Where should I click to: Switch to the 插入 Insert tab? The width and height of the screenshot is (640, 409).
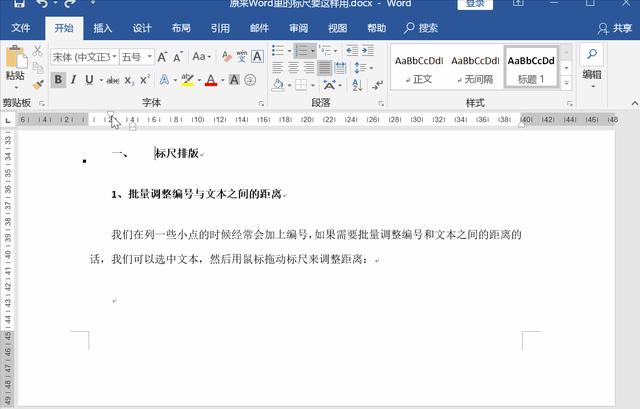pyautogui.click(x=102, y=28)
